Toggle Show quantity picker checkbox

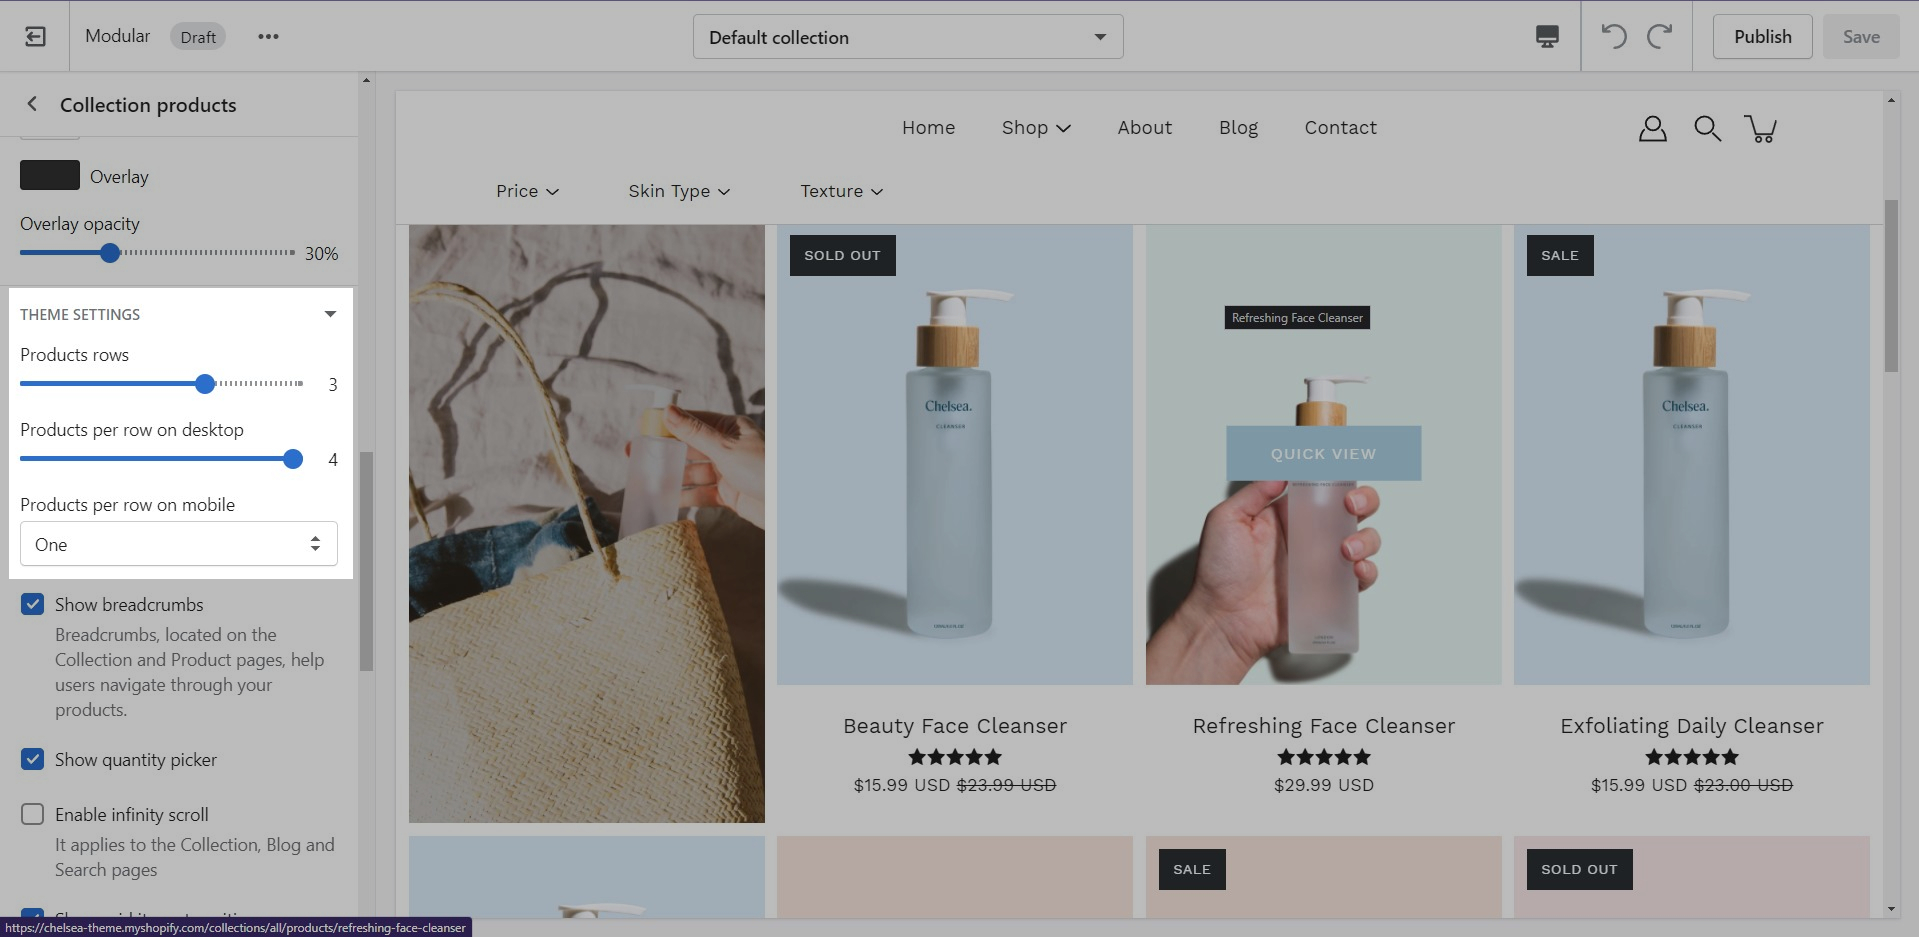click(x=33, y=759)
